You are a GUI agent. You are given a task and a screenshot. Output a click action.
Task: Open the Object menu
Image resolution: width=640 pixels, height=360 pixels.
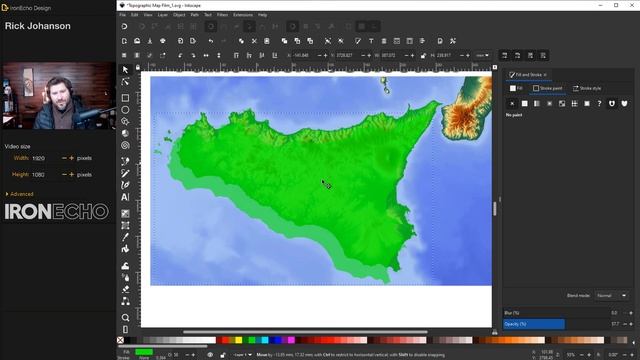click(x=179, y=15)
